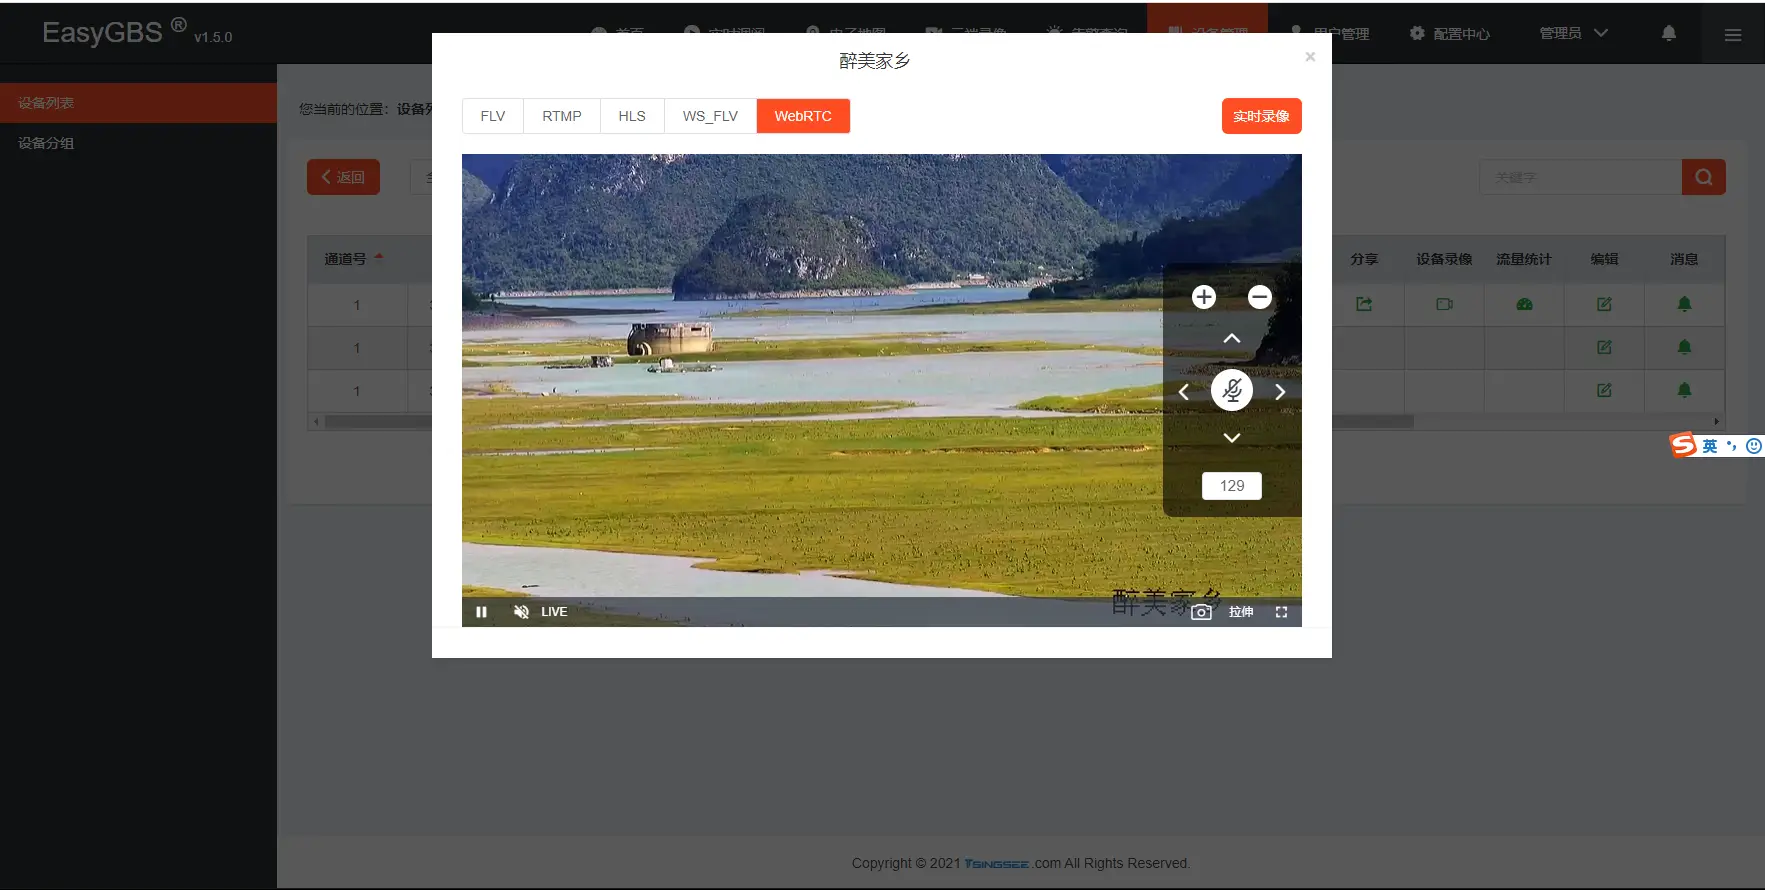The image size is (1765, 890).
Task: Switch to the HLS stream tab
Action: 631,116
